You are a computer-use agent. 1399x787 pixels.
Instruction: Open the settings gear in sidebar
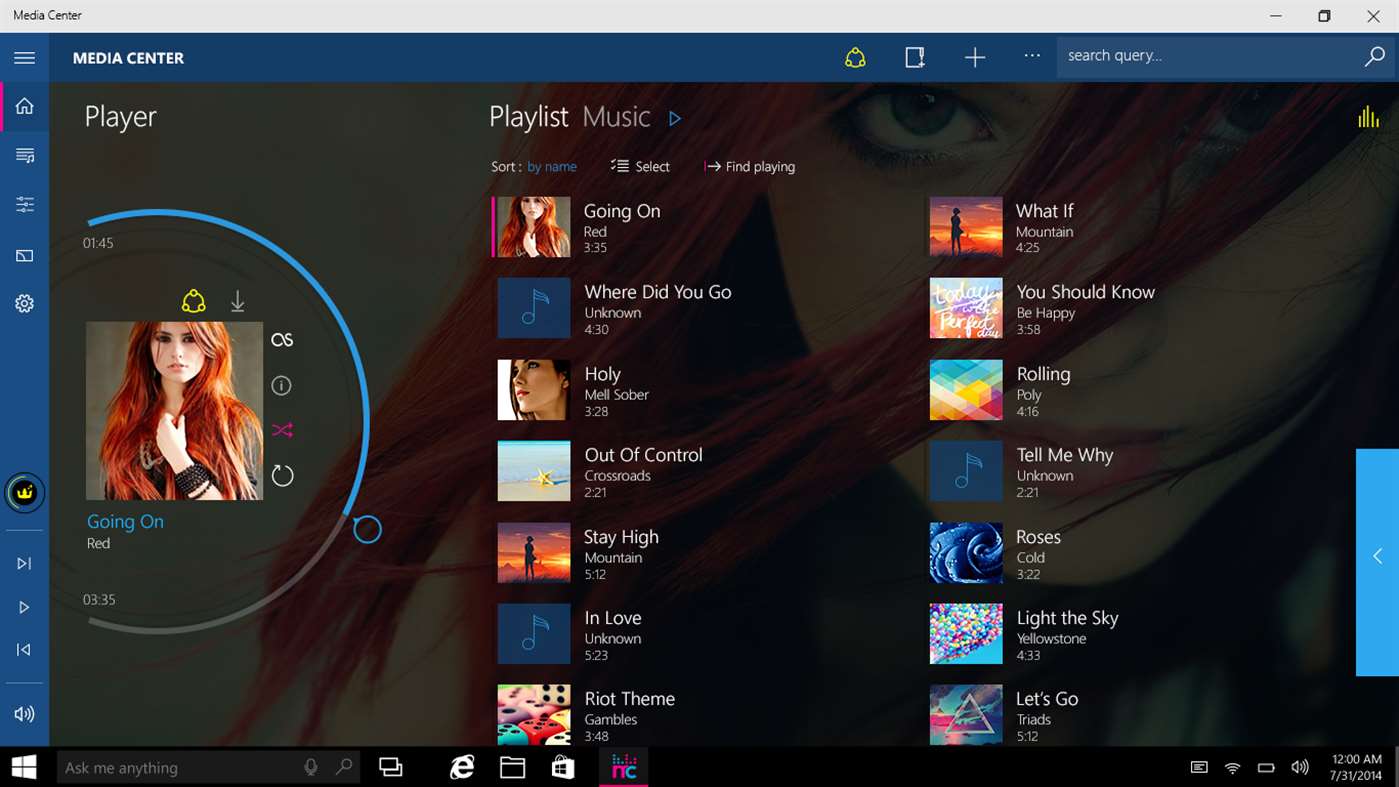24,304
